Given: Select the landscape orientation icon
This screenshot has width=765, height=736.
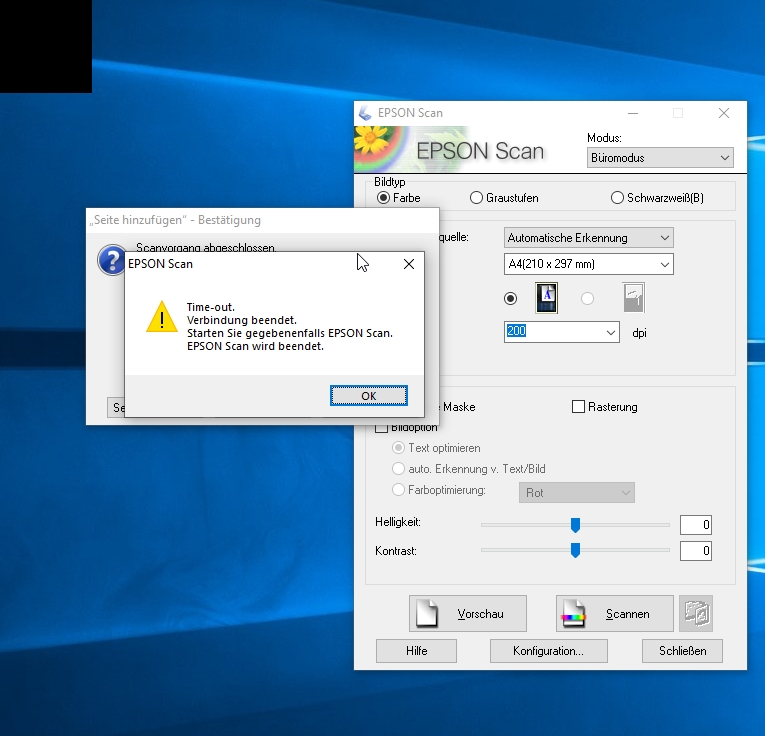Looking at the screenshot, I should coord(634,298).
